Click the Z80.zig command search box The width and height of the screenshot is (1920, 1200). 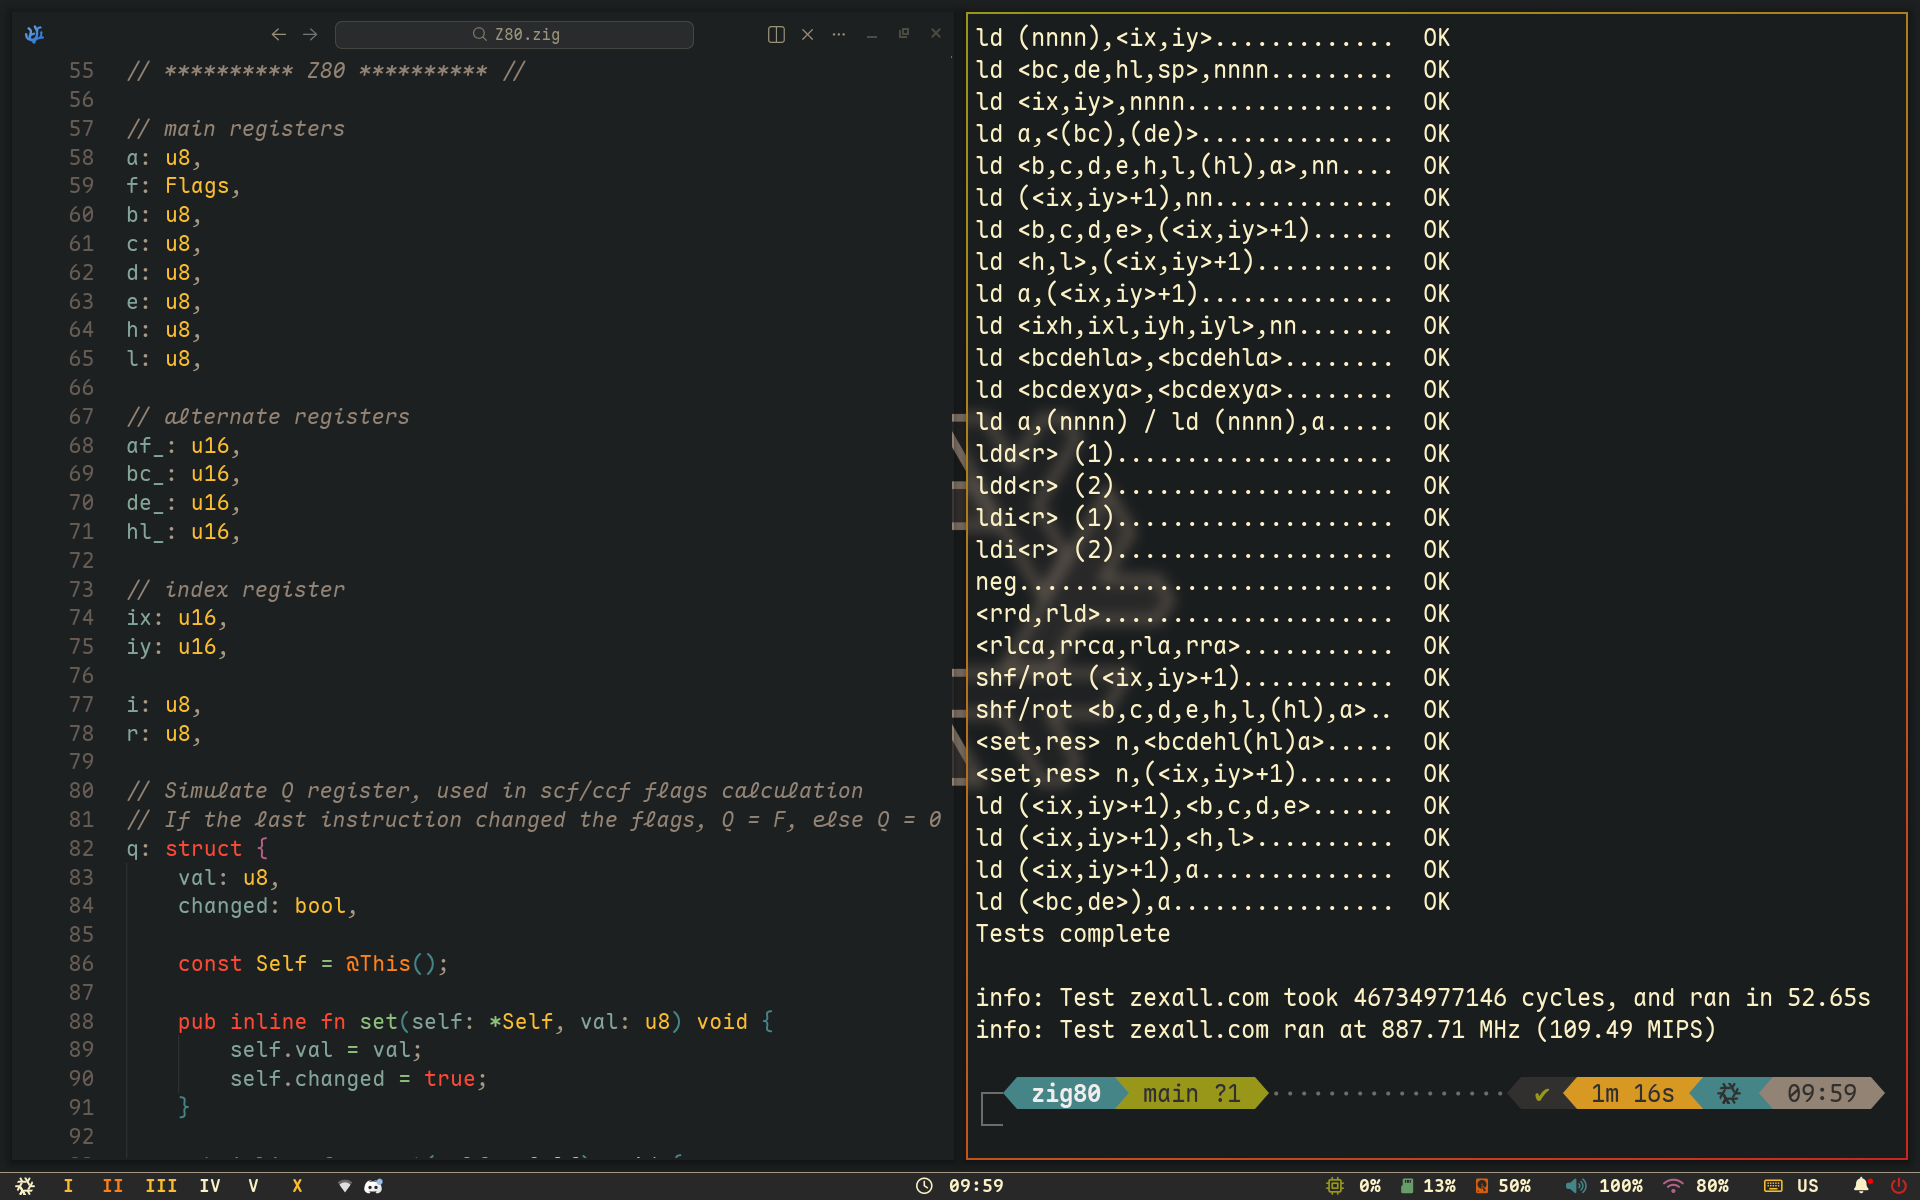tap(514, 34)
